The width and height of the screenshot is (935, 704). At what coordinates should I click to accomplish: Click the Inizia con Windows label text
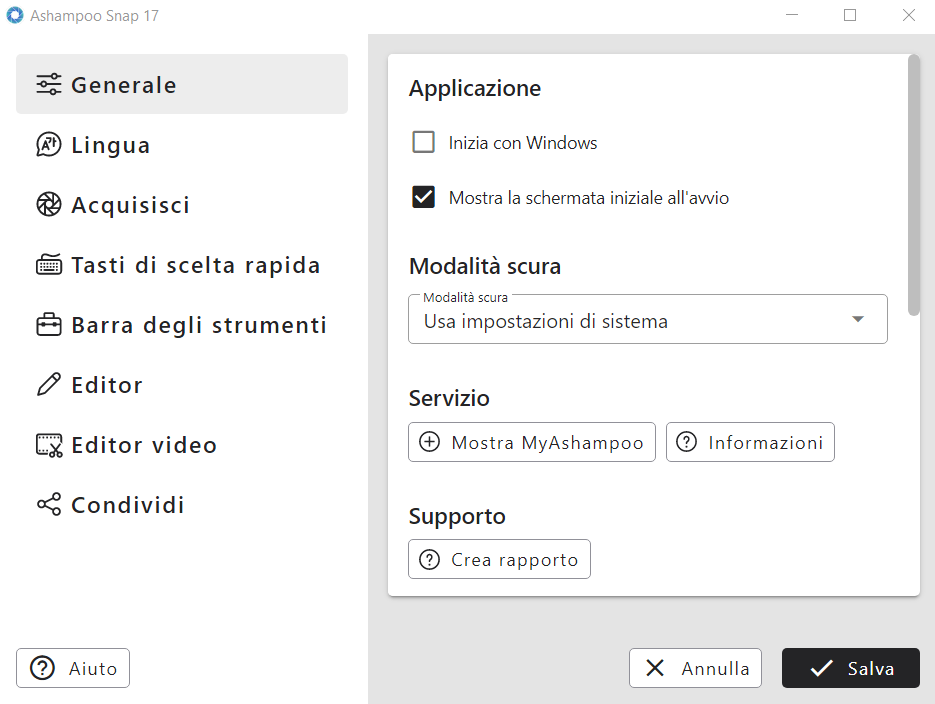click(x=523, y=142)
